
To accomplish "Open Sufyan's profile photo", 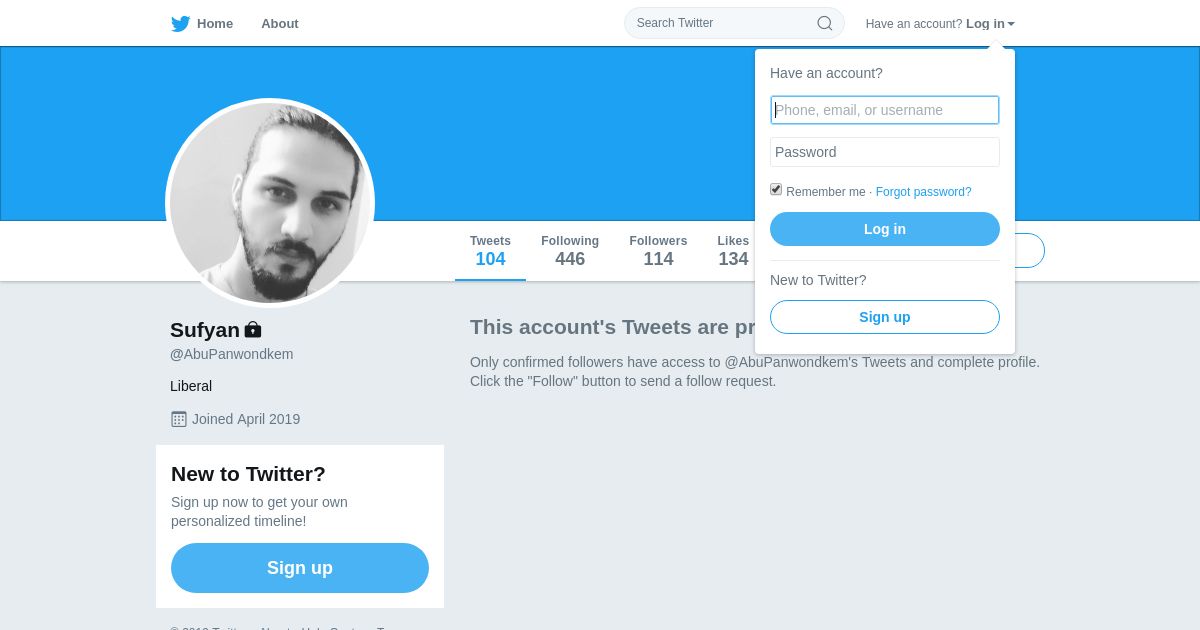I will pyautogui.click(x=270, y=203).
